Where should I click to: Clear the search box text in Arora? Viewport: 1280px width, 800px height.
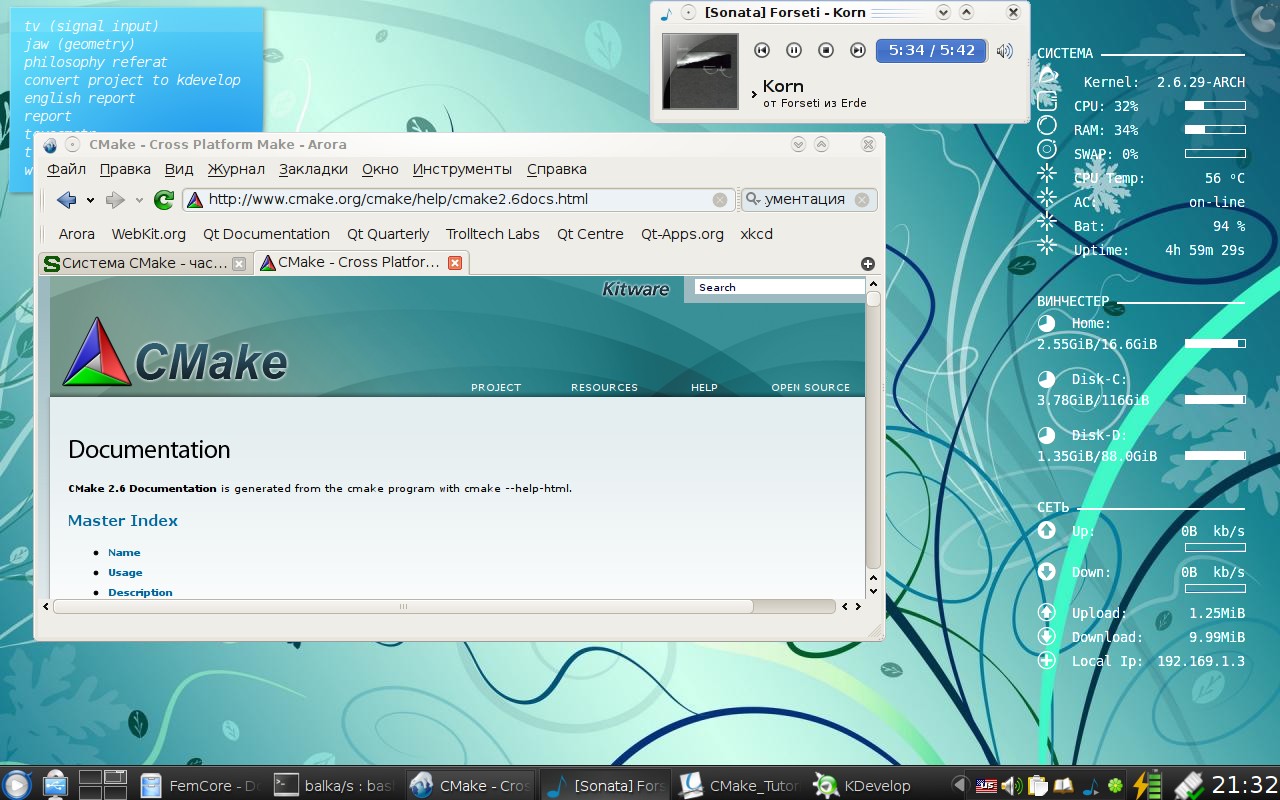tap(862, 200)
